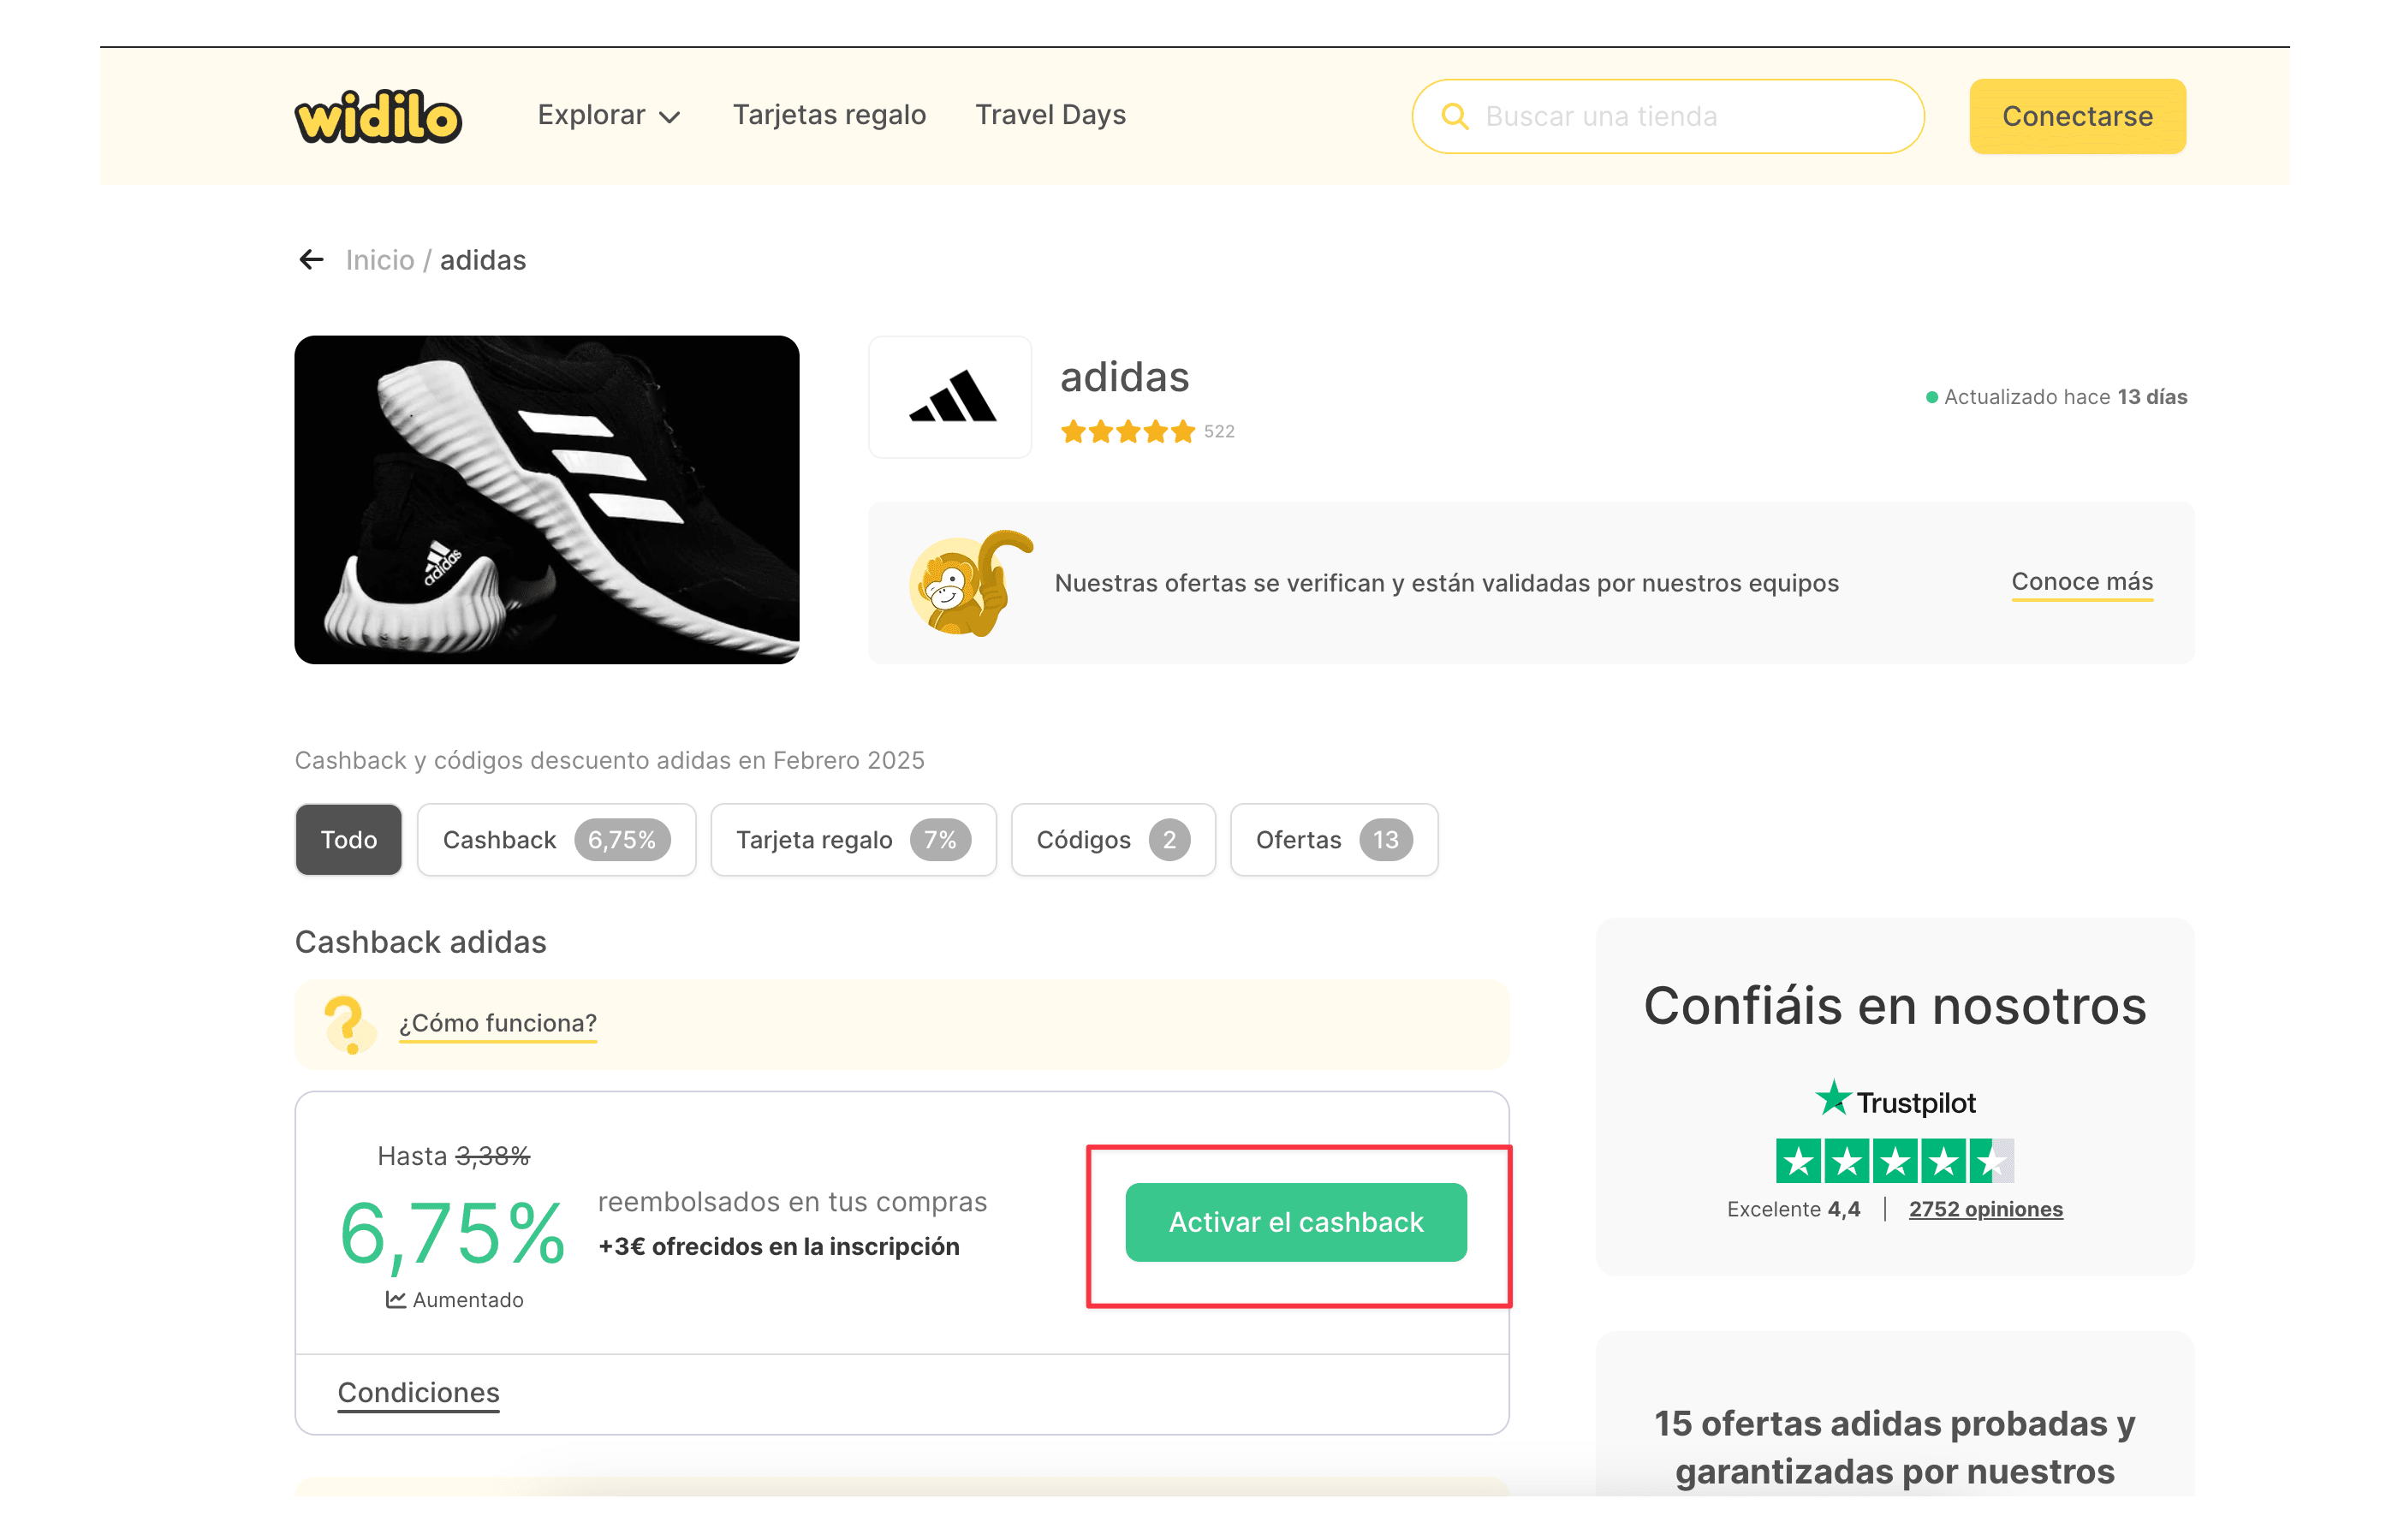Viewport: 2392px width, 1540px height.
Task: Select the Cashback 6,75% tab
Action: point(556,840)
